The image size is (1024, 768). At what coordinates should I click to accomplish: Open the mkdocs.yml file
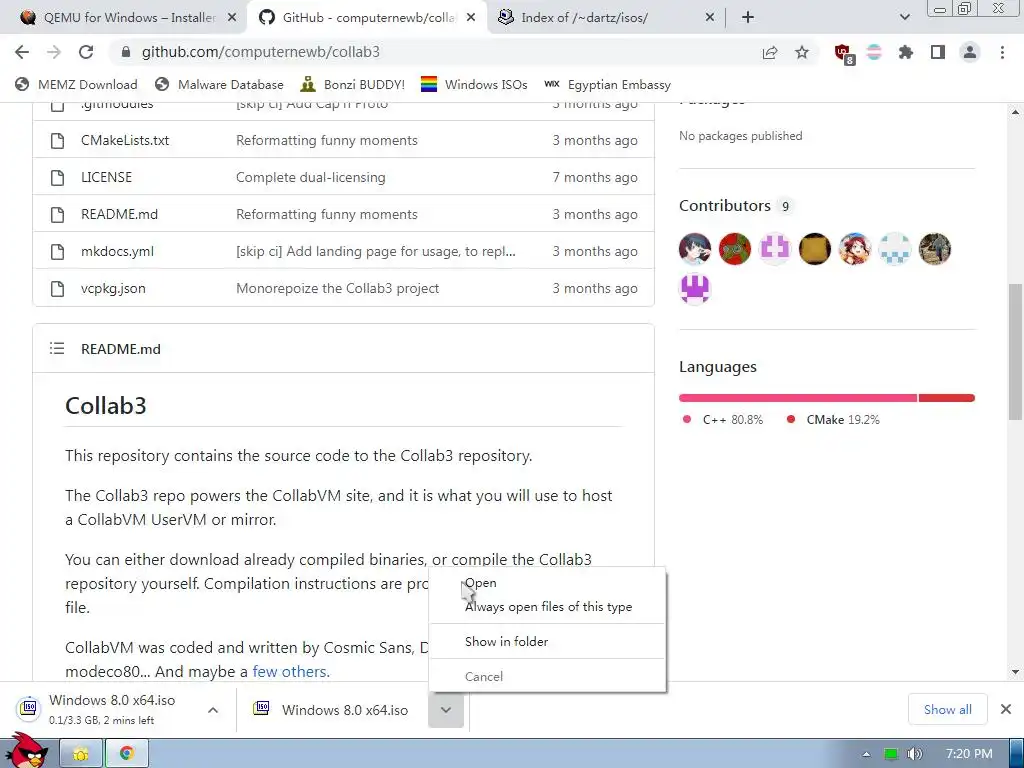pos(118,251)
